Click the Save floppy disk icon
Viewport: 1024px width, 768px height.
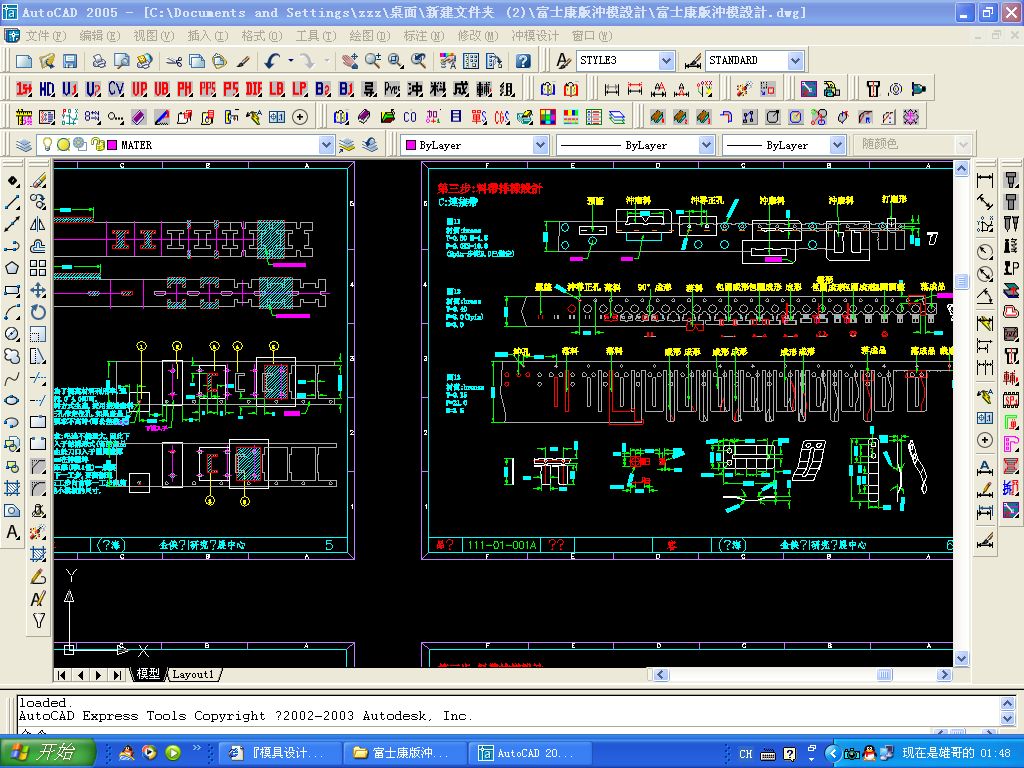click(69, 61)
